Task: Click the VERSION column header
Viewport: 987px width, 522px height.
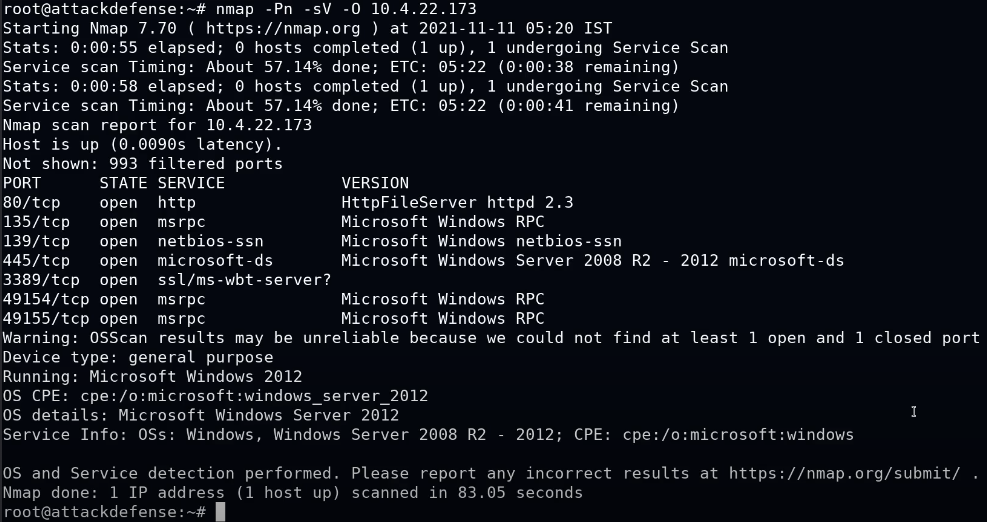Action: [x=375, y=183]
